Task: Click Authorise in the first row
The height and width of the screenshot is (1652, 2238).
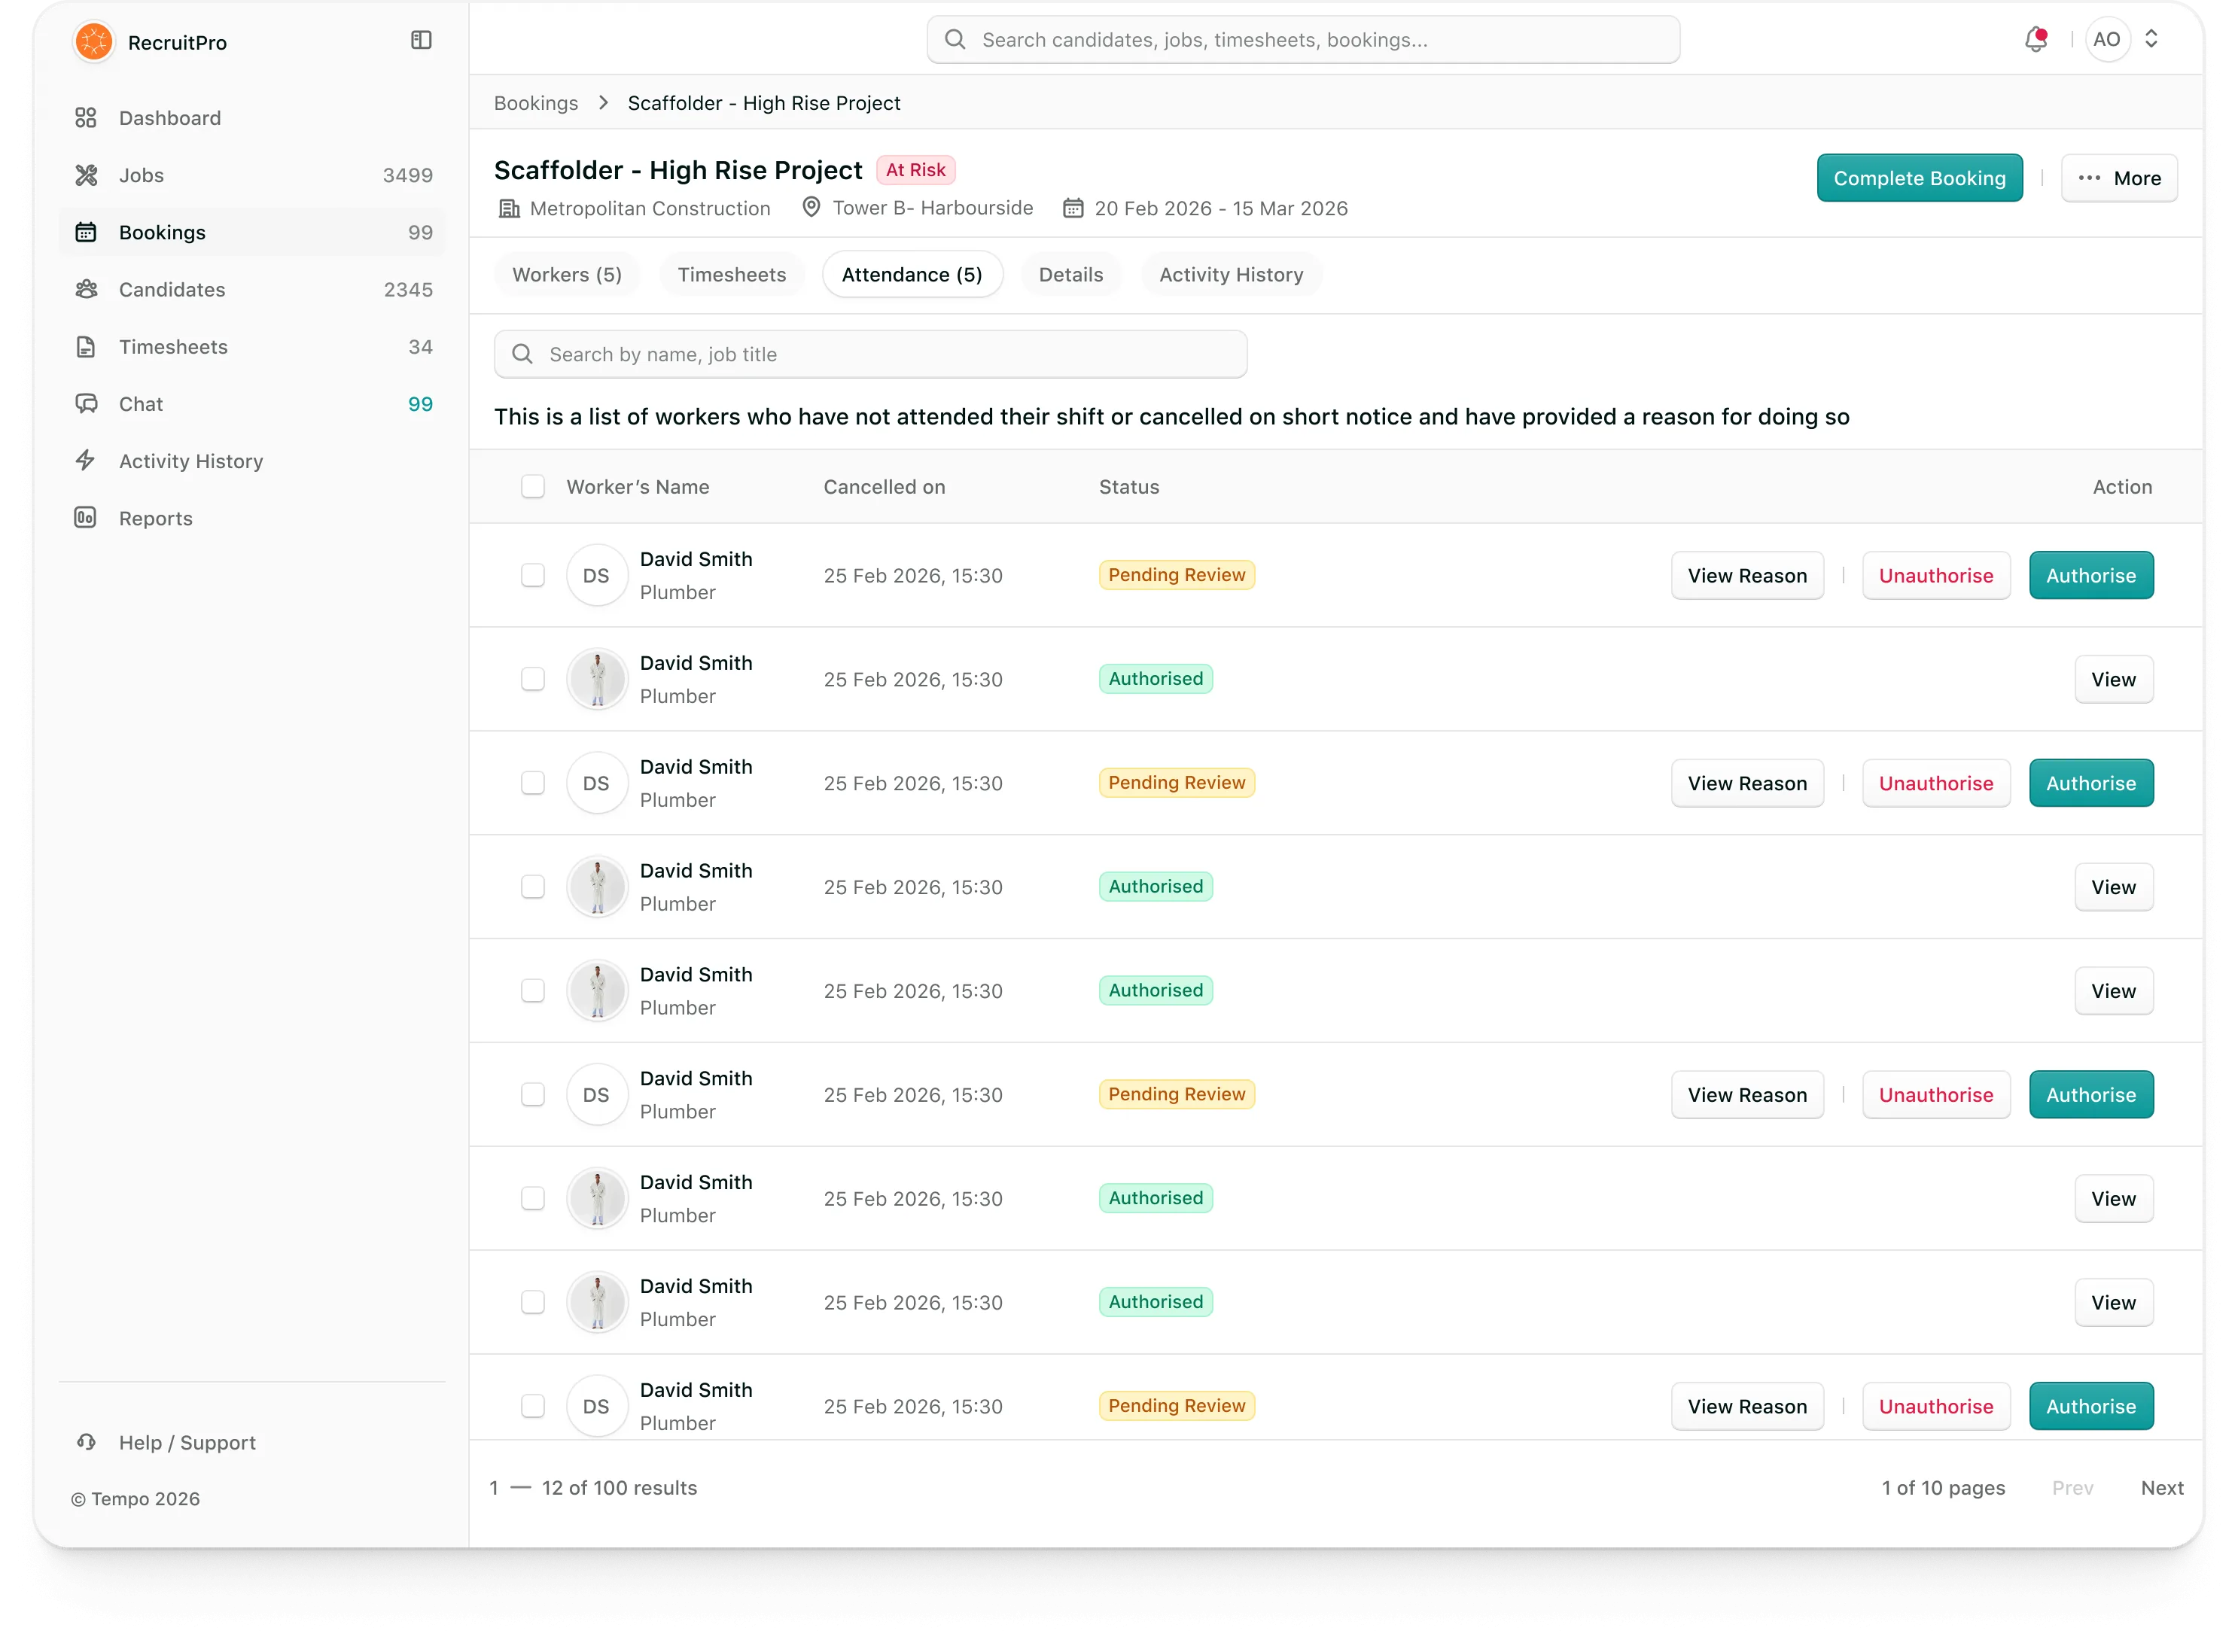Action: coord(2091,575)
